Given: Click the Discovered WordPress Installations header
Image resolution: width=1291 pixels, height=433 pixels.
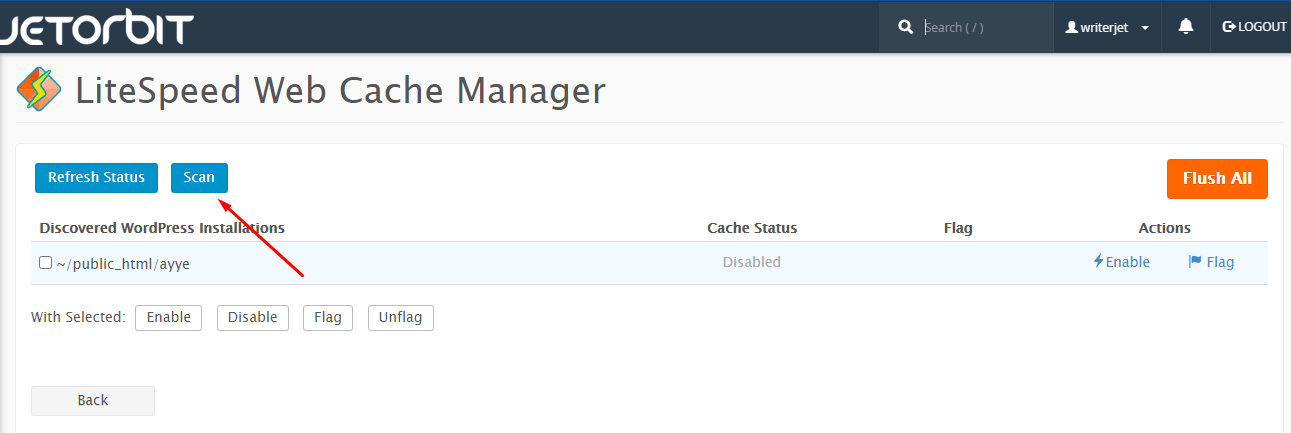Looking at the screenshot, I should click(162, 228).
